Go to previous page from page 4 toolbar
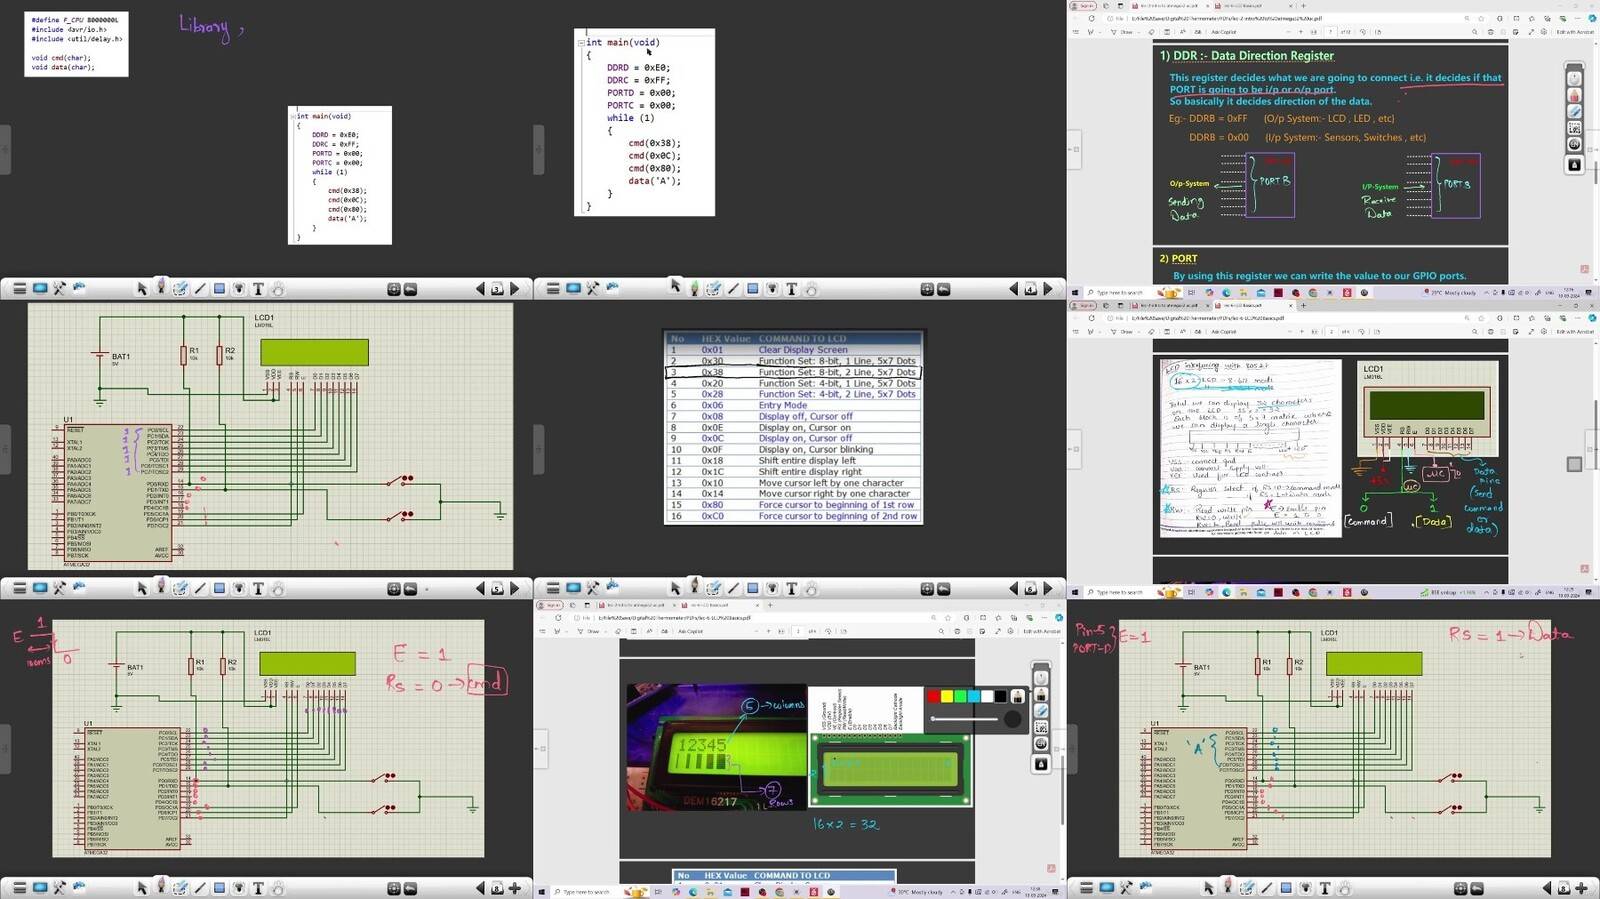1600x899 pixels. coord(1013,289)
